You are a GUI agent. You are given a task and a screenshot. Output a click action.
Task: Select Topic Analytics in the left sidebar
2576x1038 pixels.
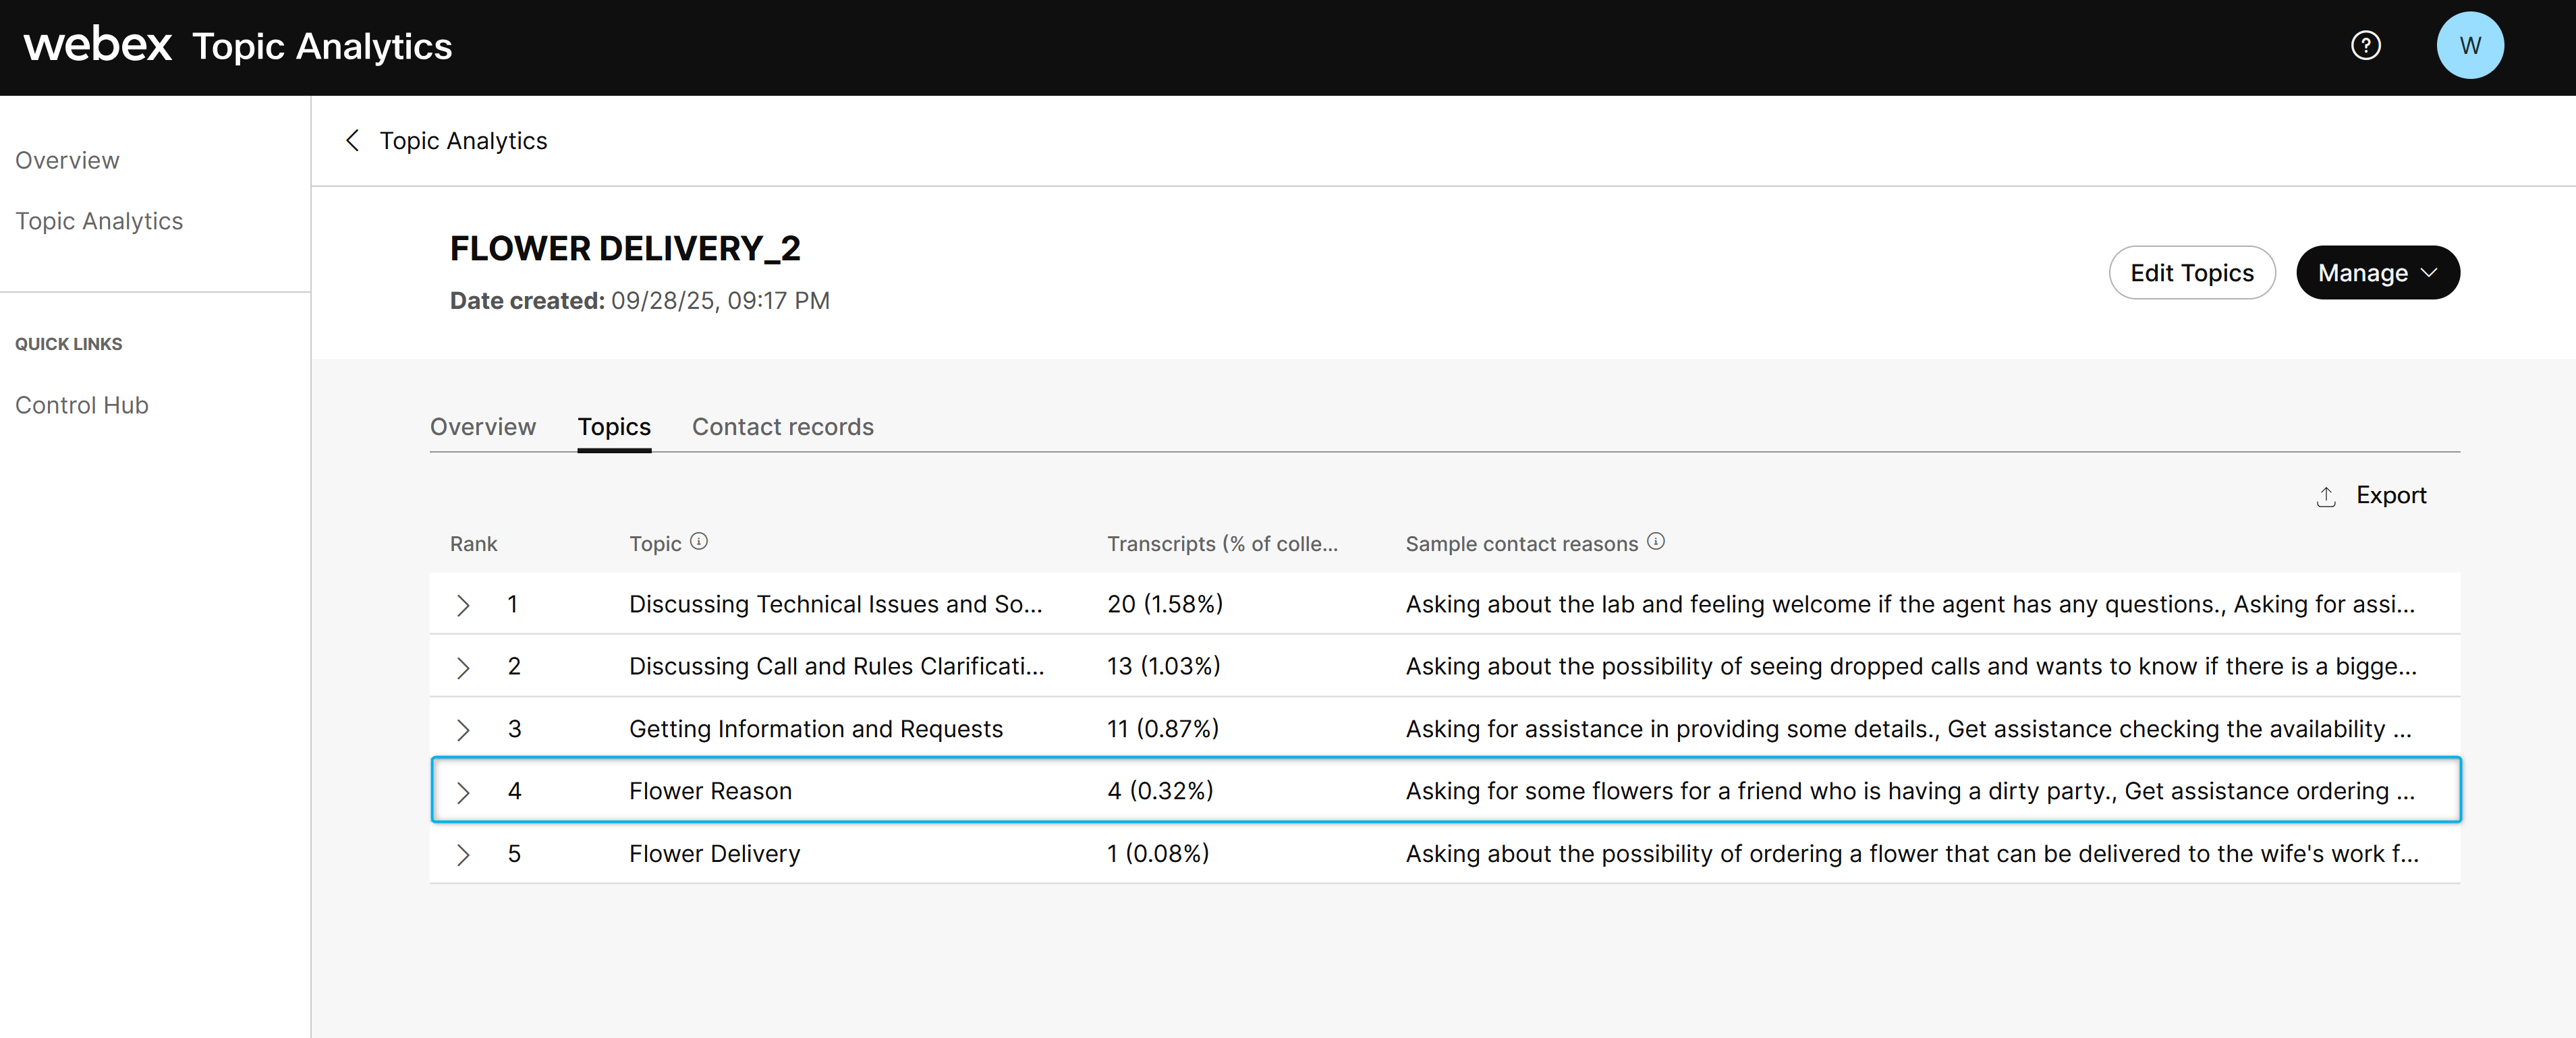pos(99,221)
